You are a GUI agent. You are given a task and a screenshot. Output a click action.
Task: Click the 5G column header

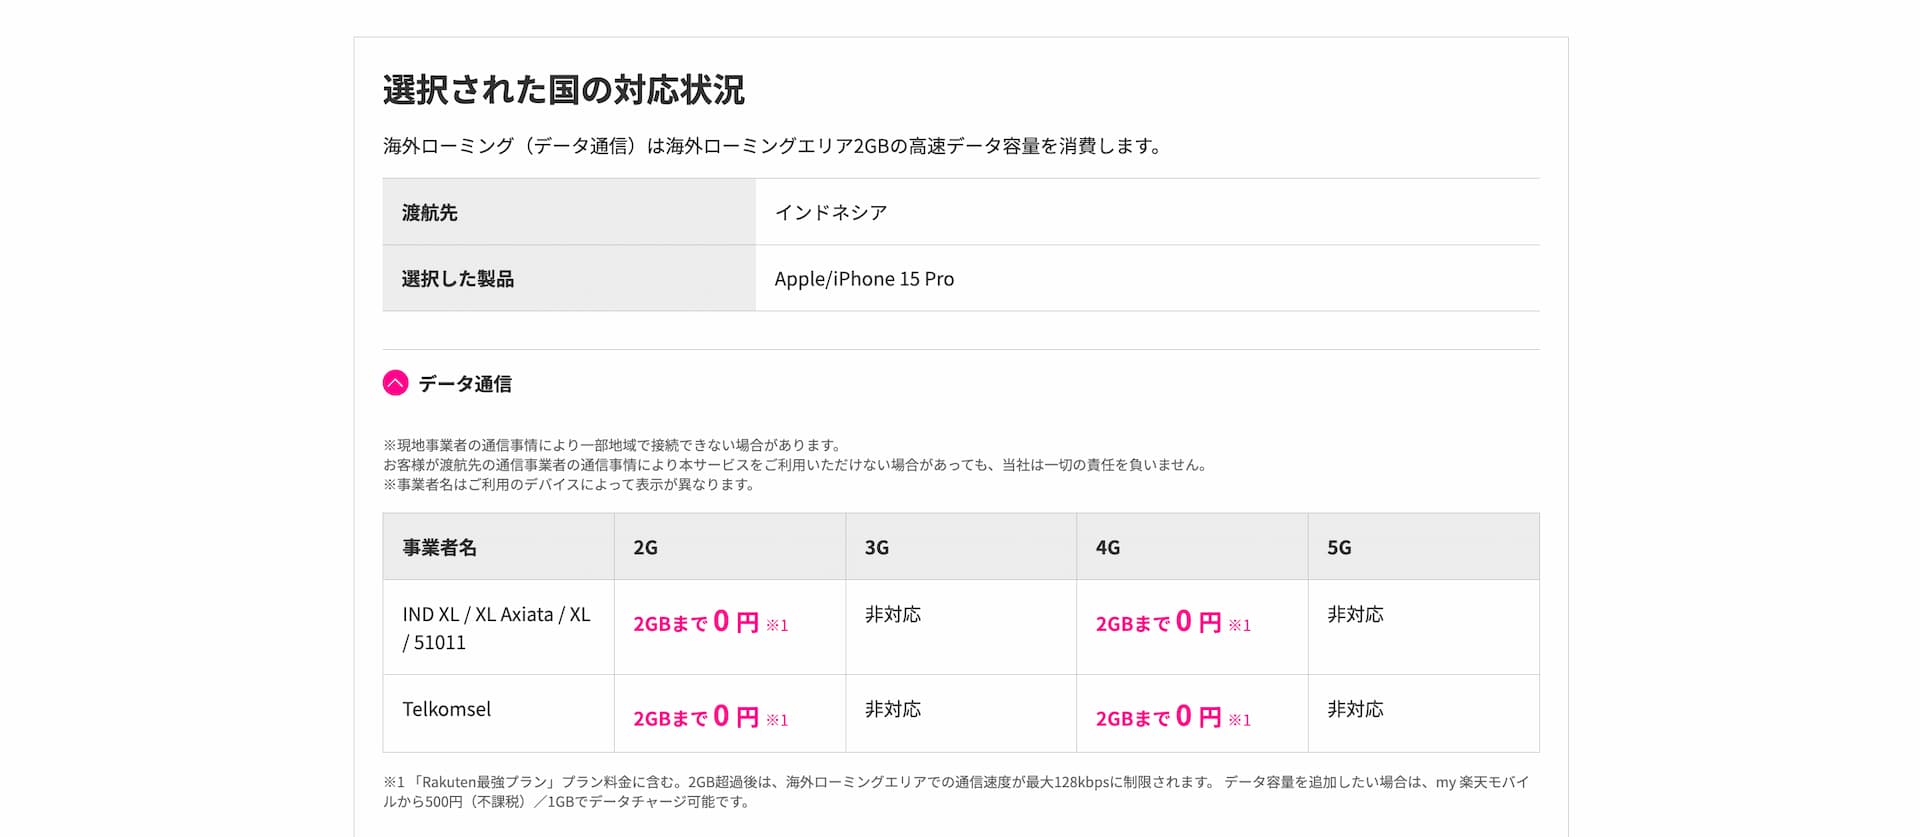pyautogui.click(x=1424, y=547)
